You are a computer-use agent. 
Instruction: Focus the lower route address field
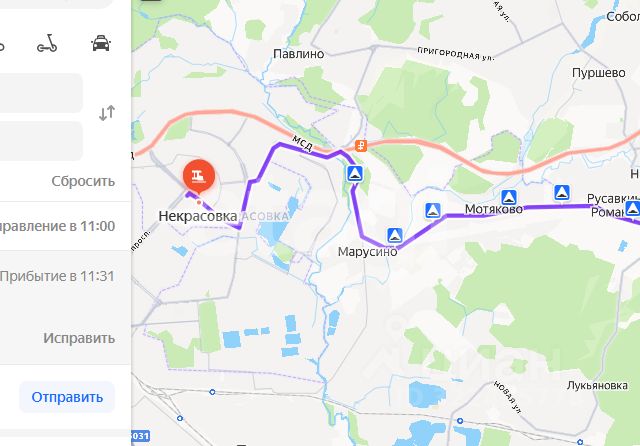pyautogui.click(x=41, y=141)
